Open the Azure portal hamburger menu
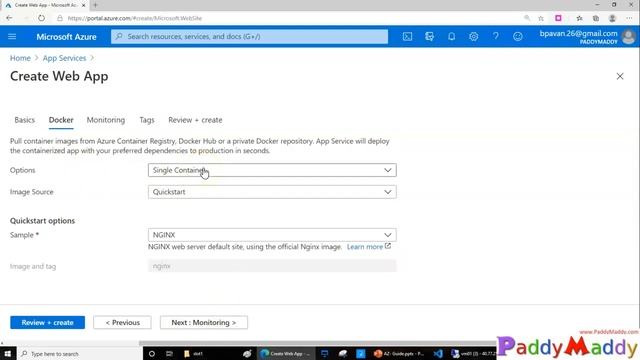The width and height of the screenshot is (640, 360). click(x=12, y=36)
